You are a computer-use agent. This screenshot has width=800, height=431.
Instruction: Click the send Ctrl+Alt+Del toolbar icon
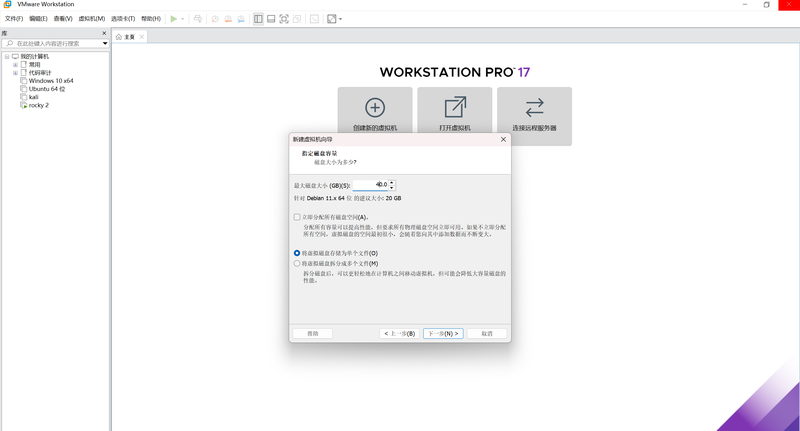coord(198,19)
